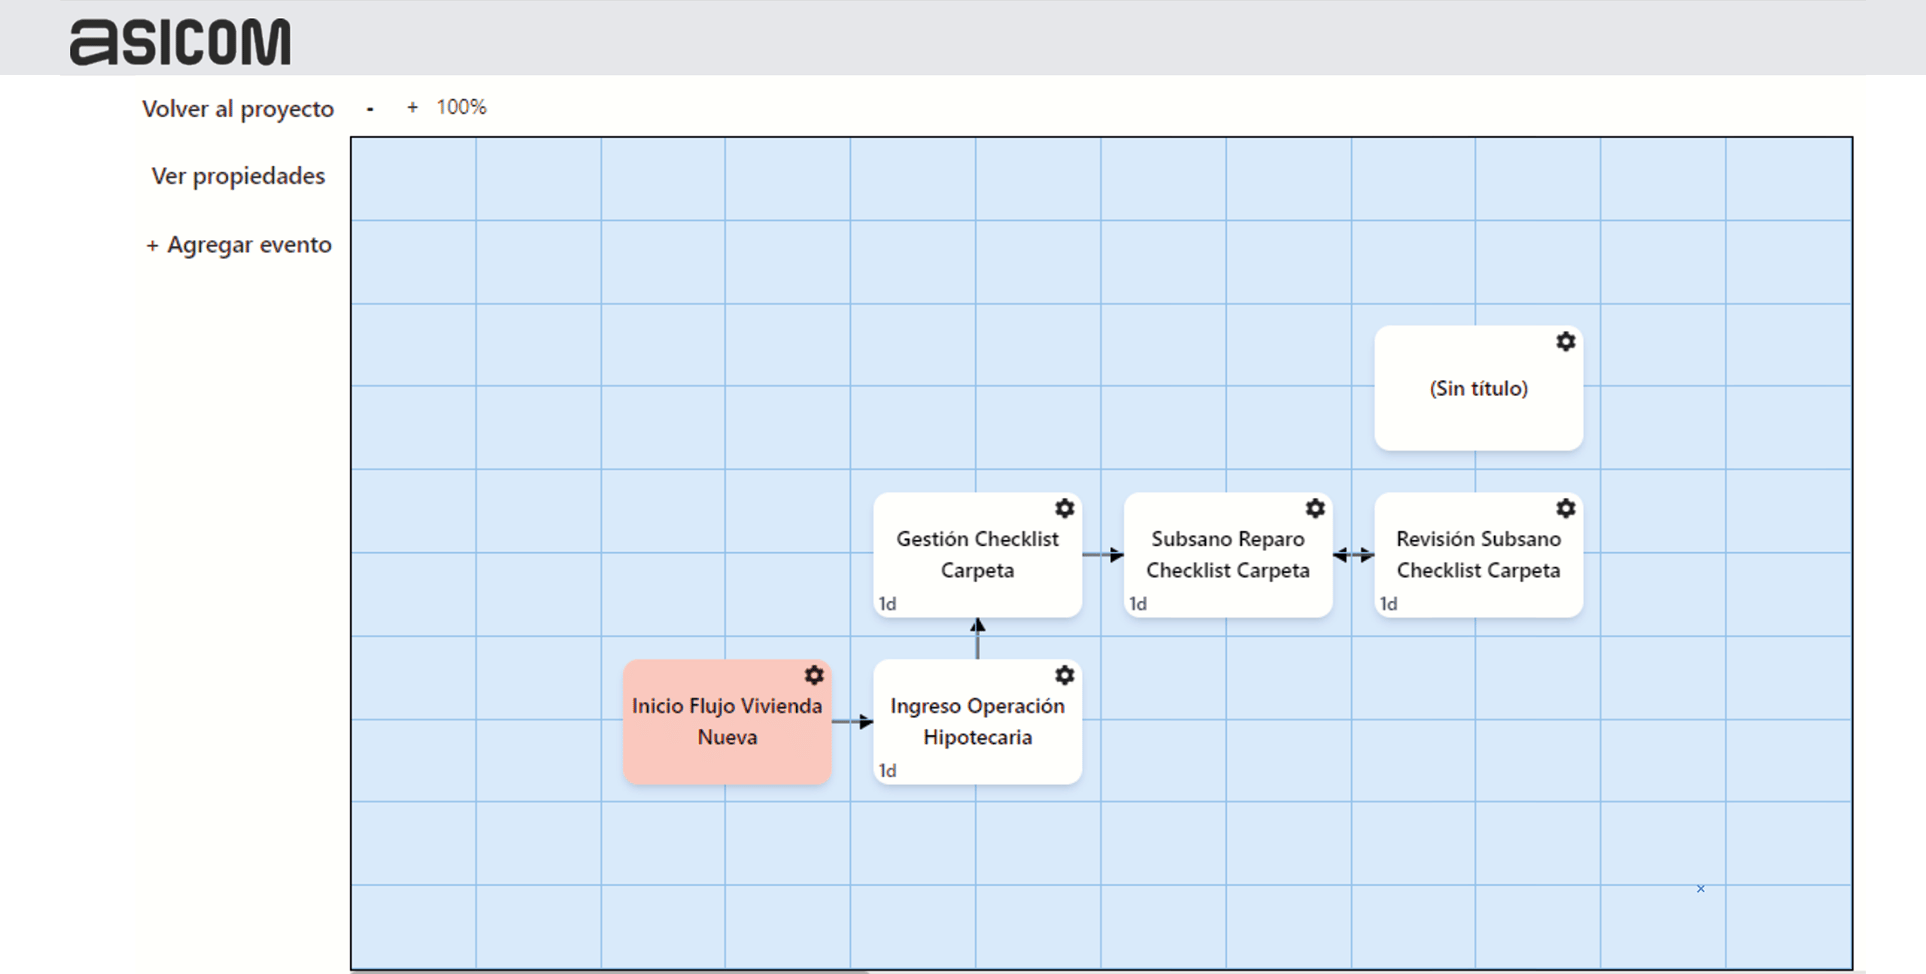Select the Revisión Subsano Checklist Carpeta node
1926x974 pixels.
1478,555
